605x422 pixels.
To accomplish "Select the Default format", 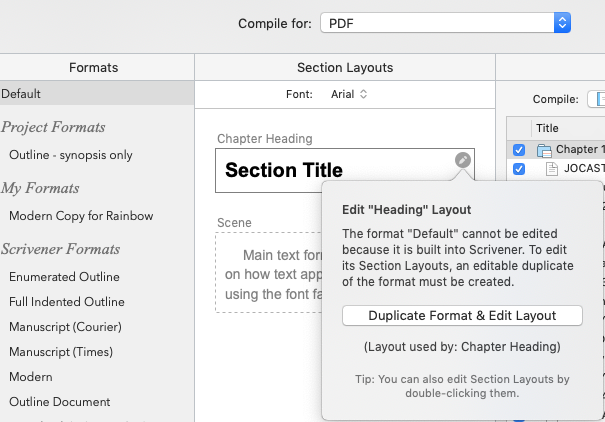I will [x=97, y=93].
